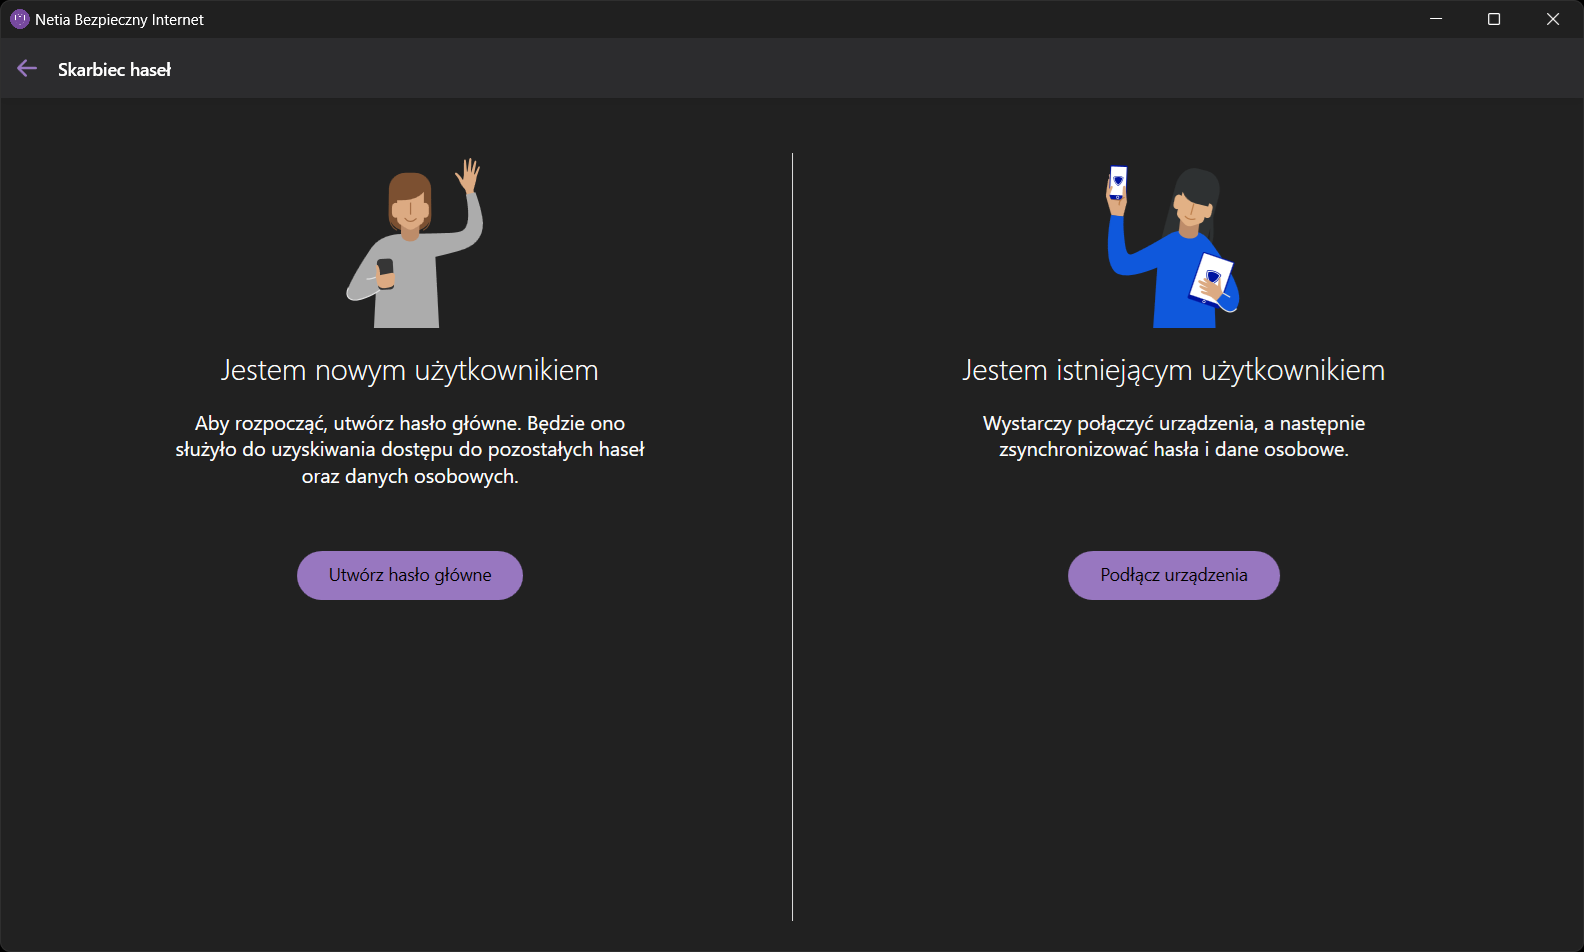
Task: Click the device sync description text
Action: pyautogui.click(x=1173, y=437)
